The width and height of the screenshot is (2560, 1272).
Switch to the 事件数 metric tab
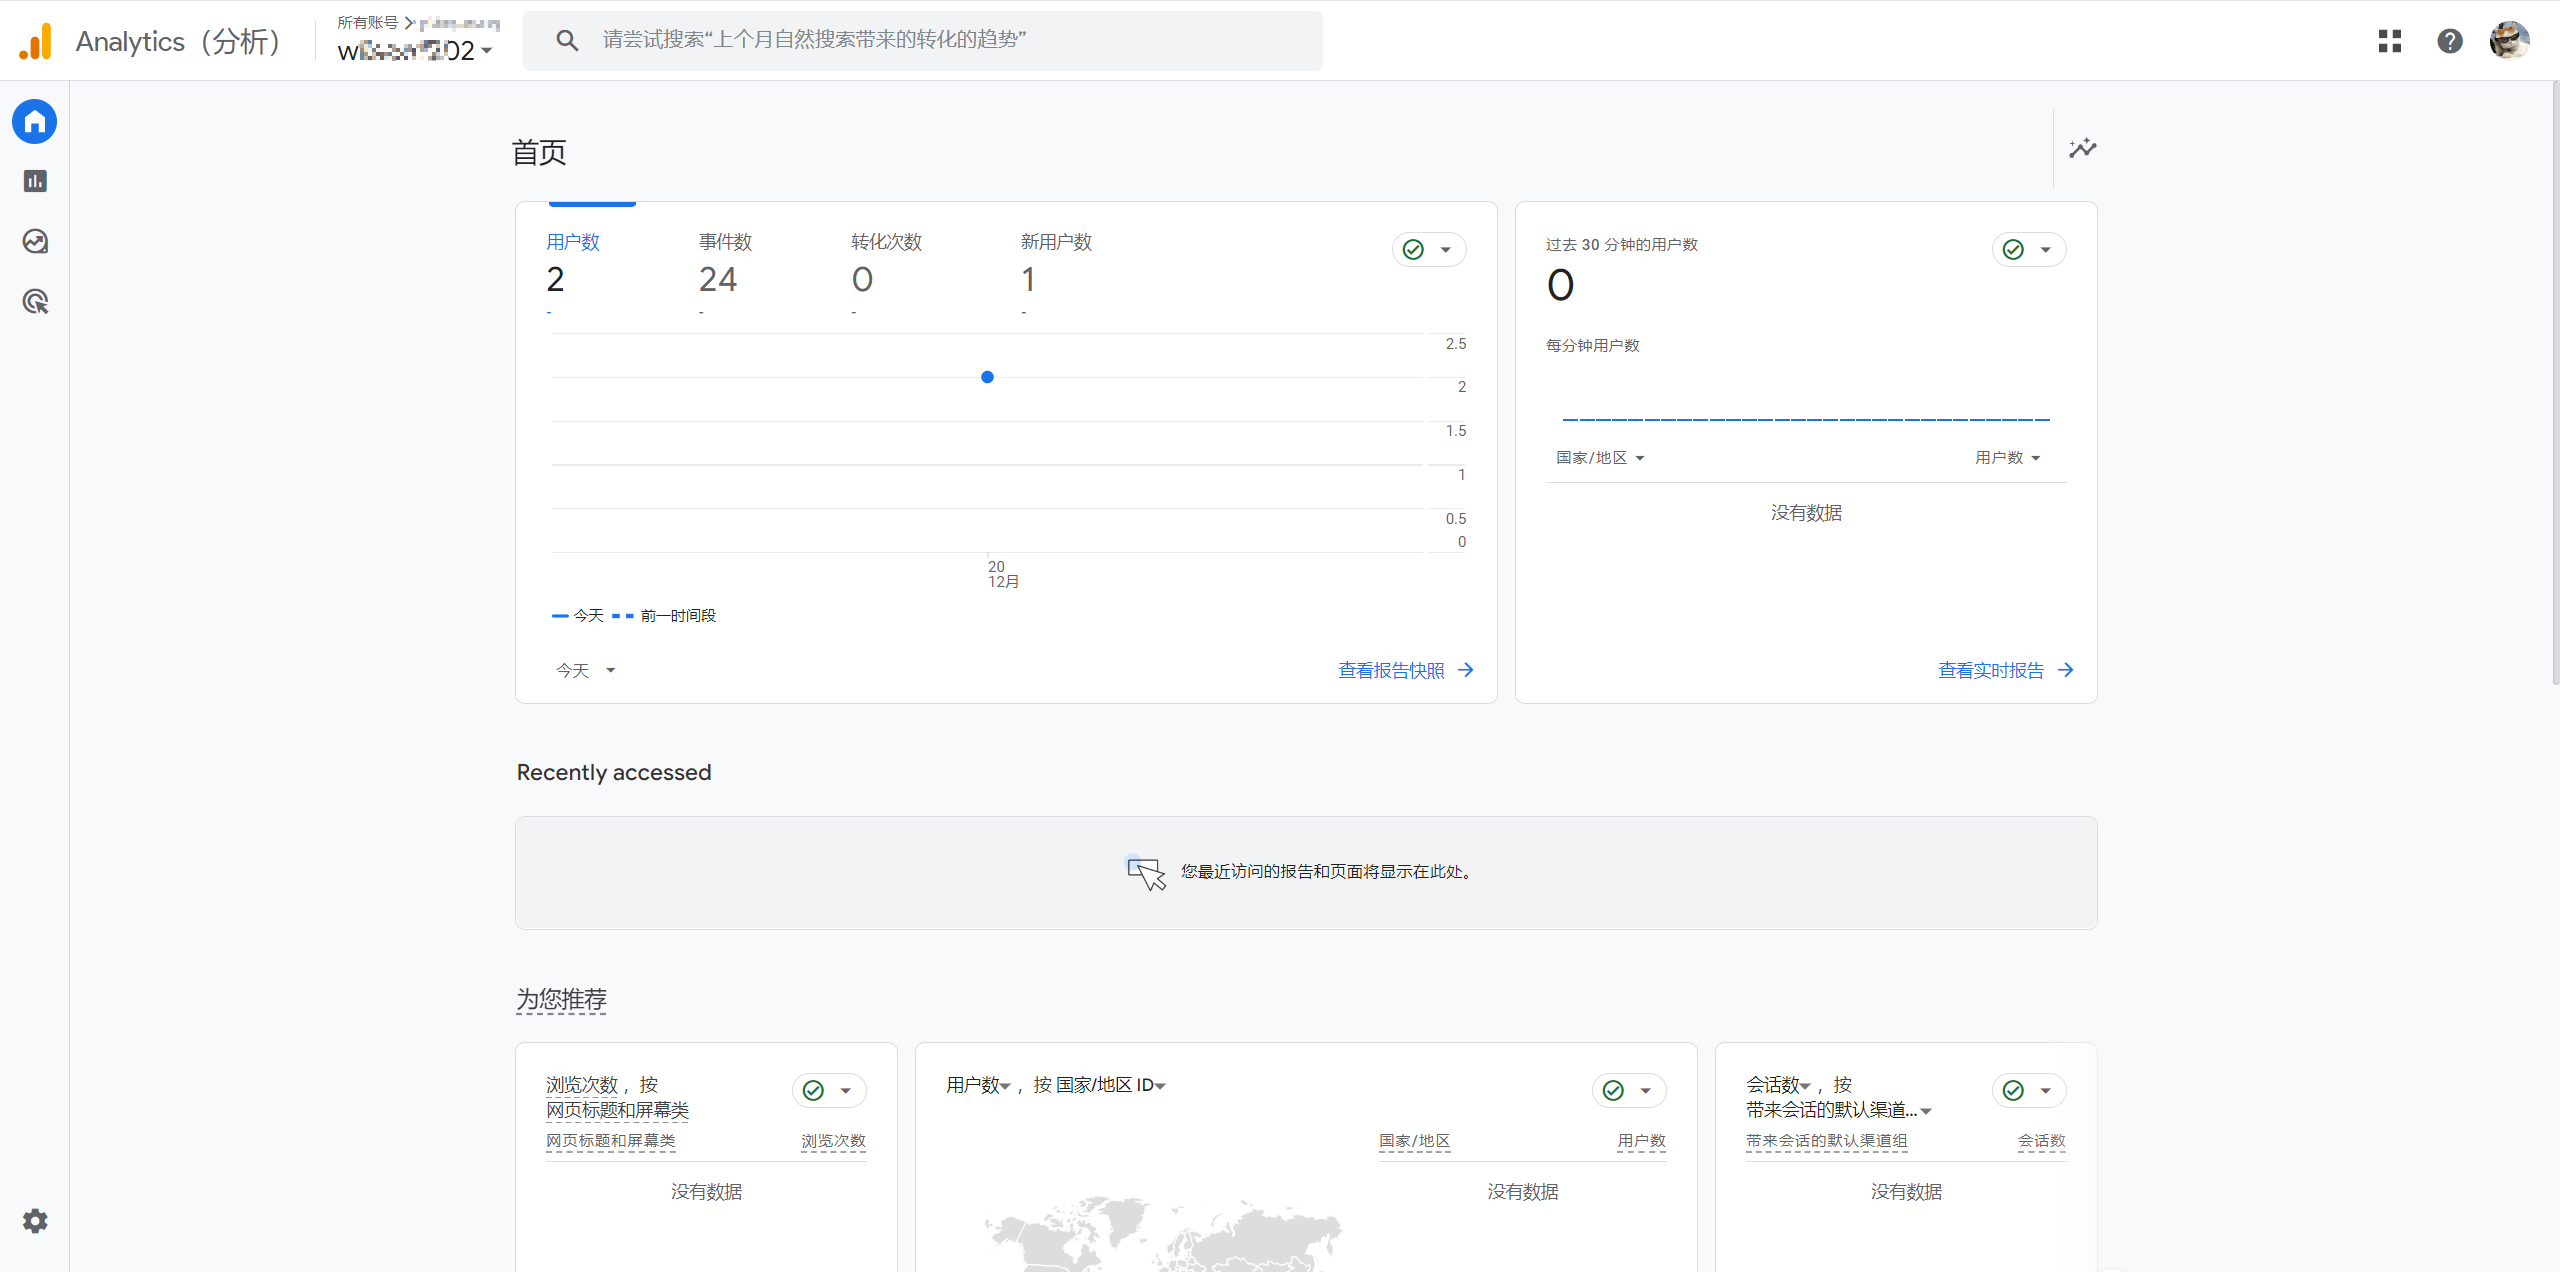coord(724,262)
